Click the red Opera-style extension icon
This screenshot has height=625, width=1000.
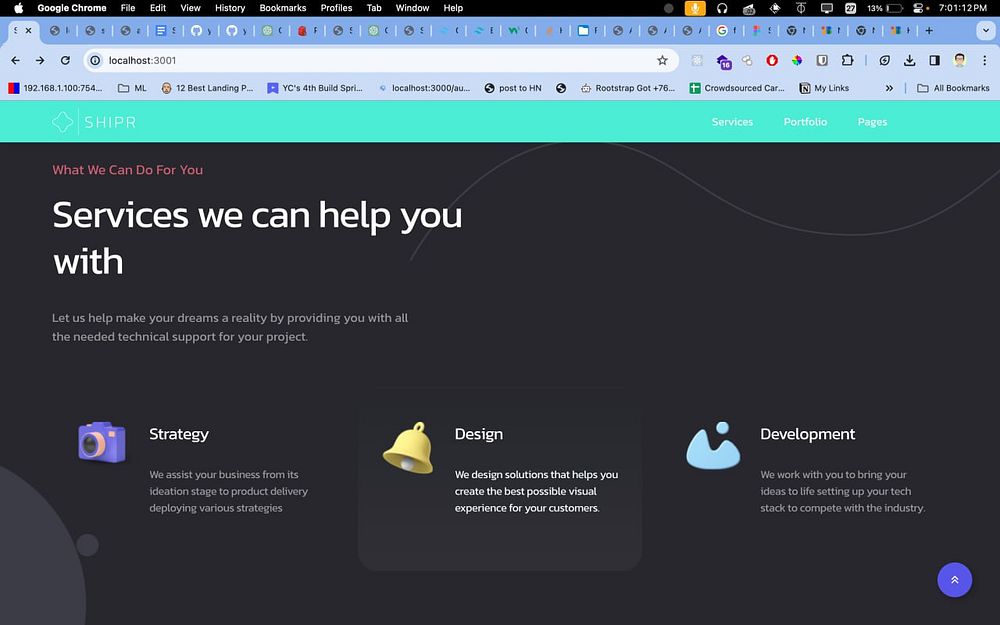point(772,61)
